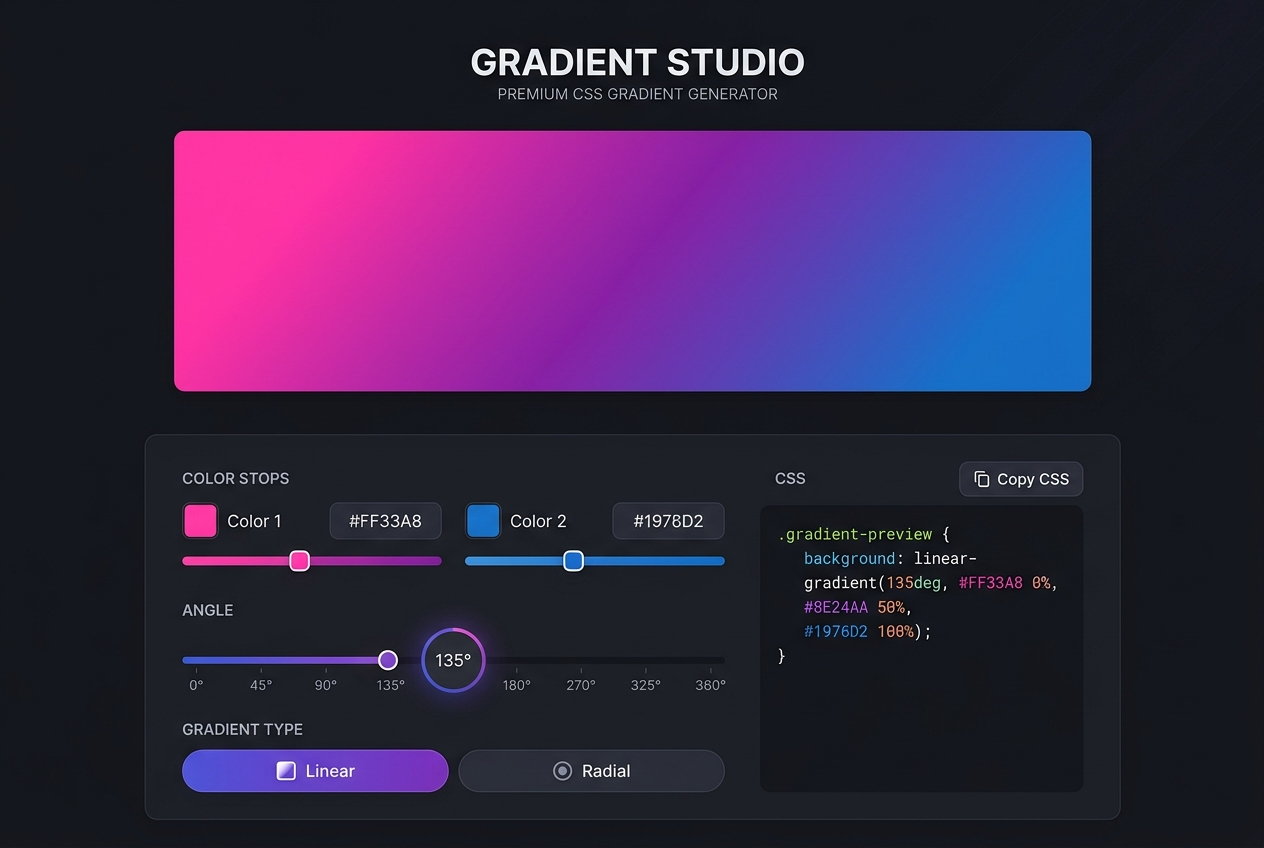Click the 135deg value in CSS code
The height and width of the screenshot is (848, 1264).
click(x=913, y=582)
